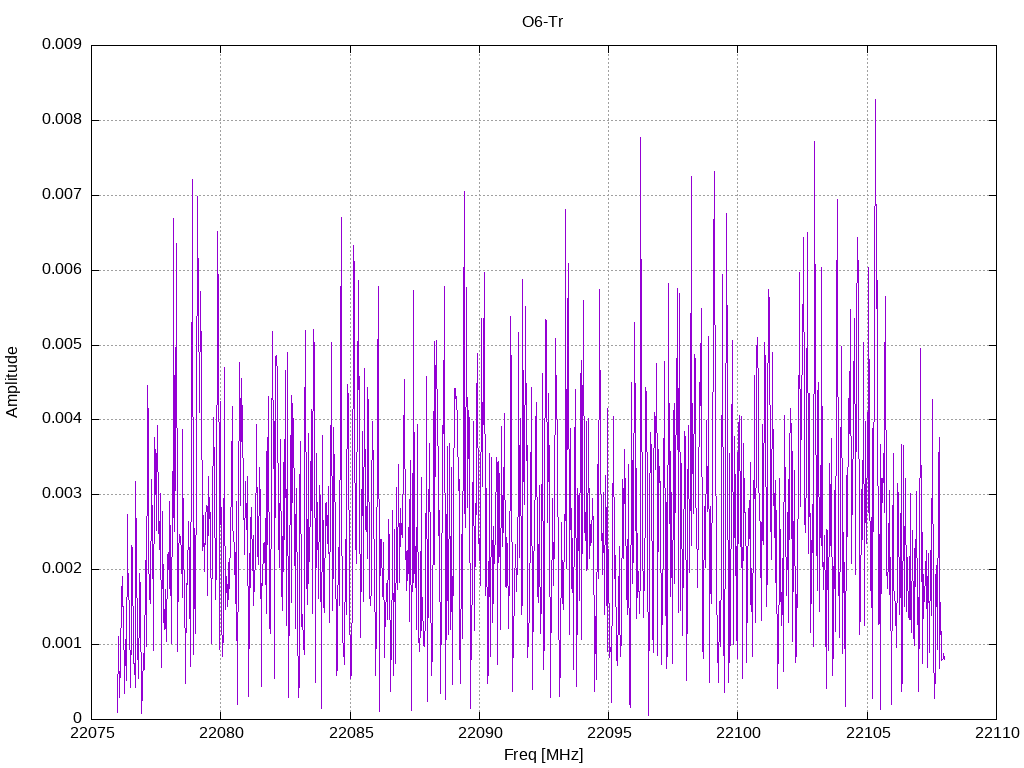Click x-axis tick label 22075
Image resolution: width=1024 pixels, height=768 pixels.
click(91, 733)
